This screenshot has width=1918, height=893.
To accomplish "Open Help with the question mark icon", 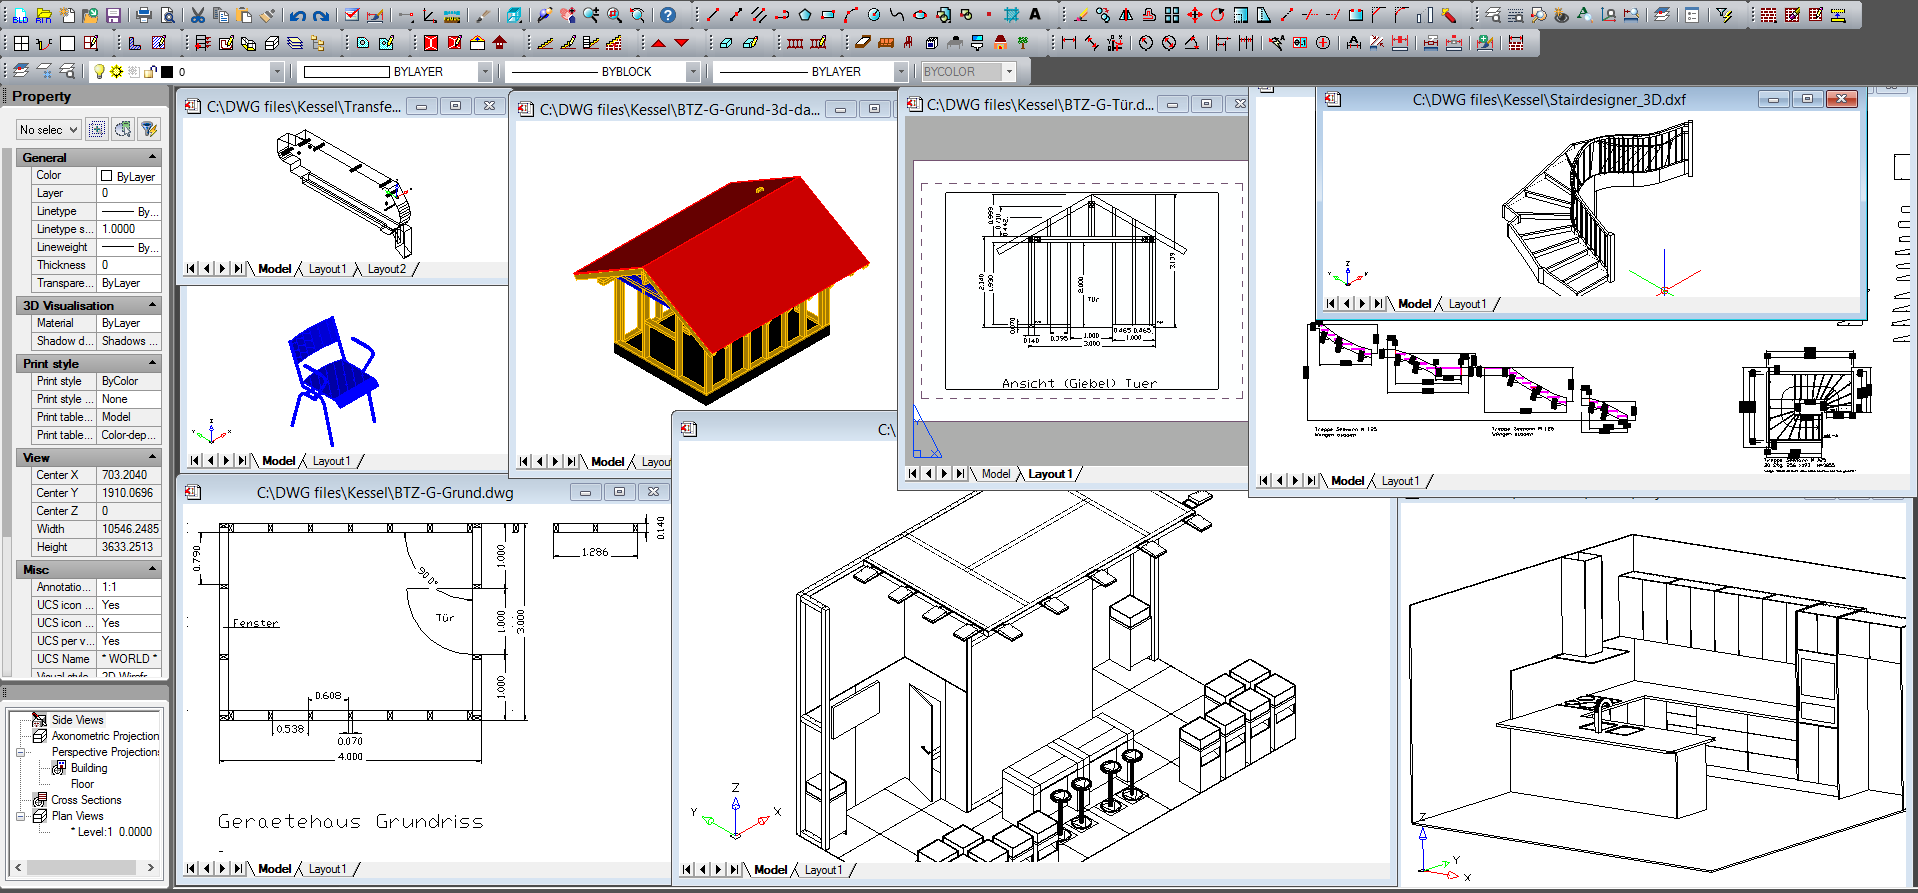I will [668, 15].
